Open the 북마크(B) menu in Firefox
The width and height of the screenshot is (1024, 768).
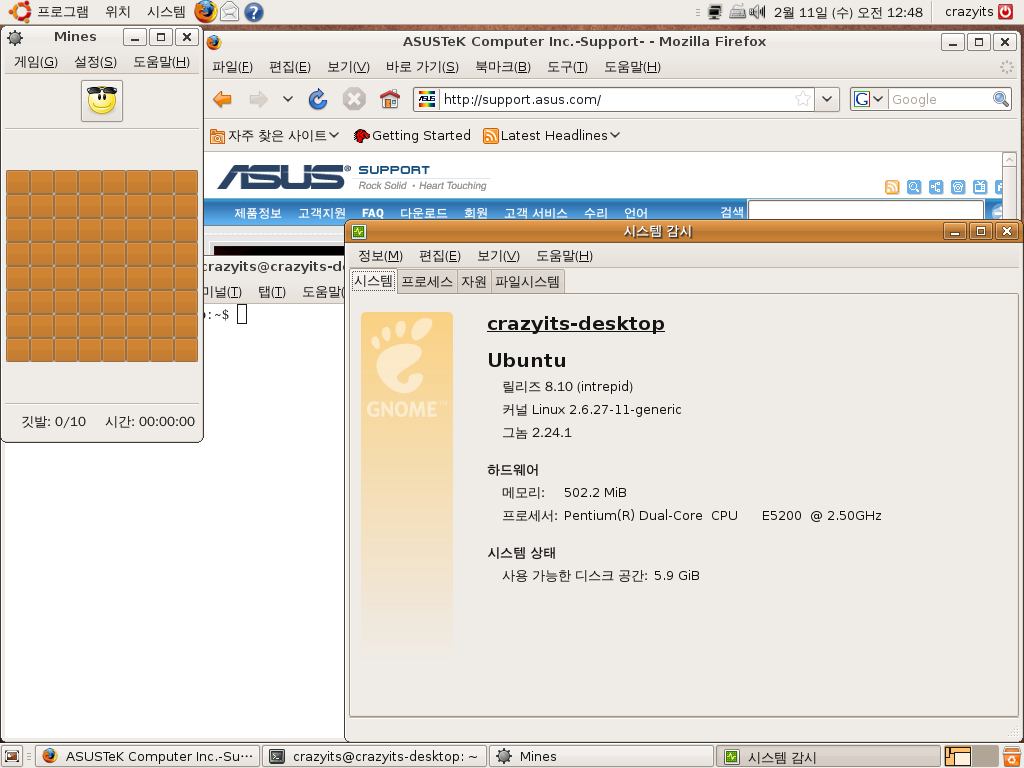[503, 67]
